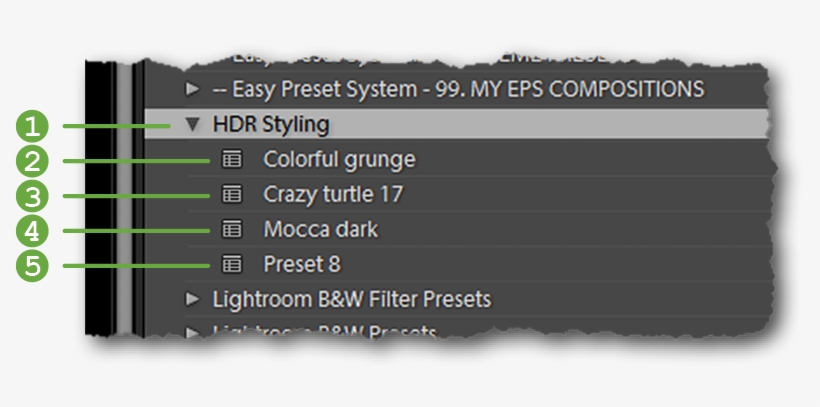The height and width of the screenshot is (407, 820).
Task: Click the green callout badge numbered 1
Action: click(x=33, y=126)
